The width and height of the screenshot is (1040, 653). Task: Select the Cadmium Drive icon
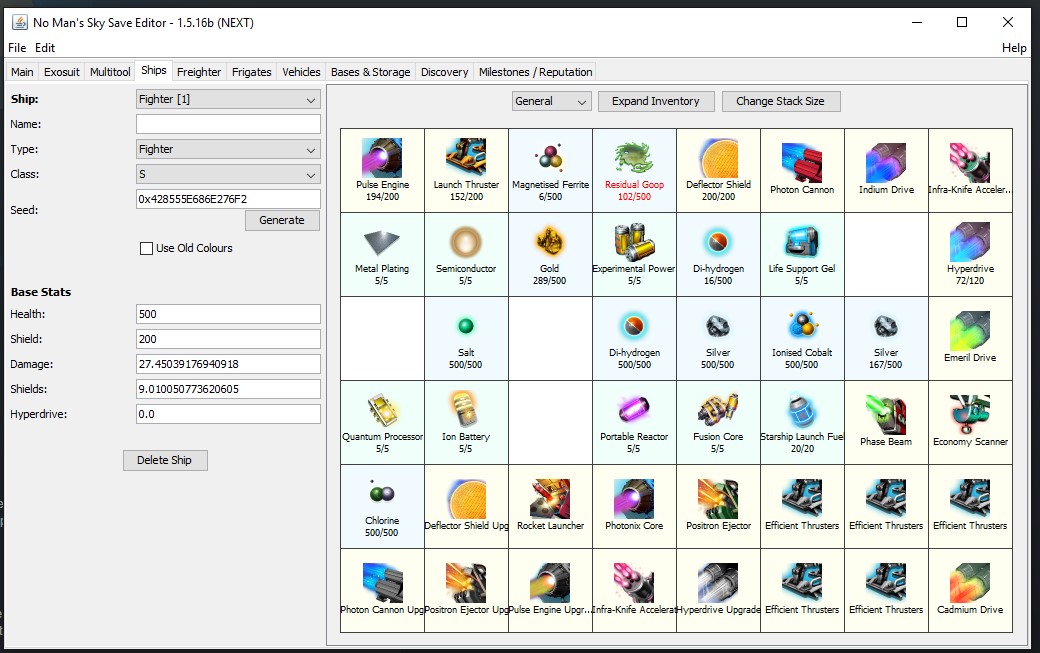pos(970,583)
